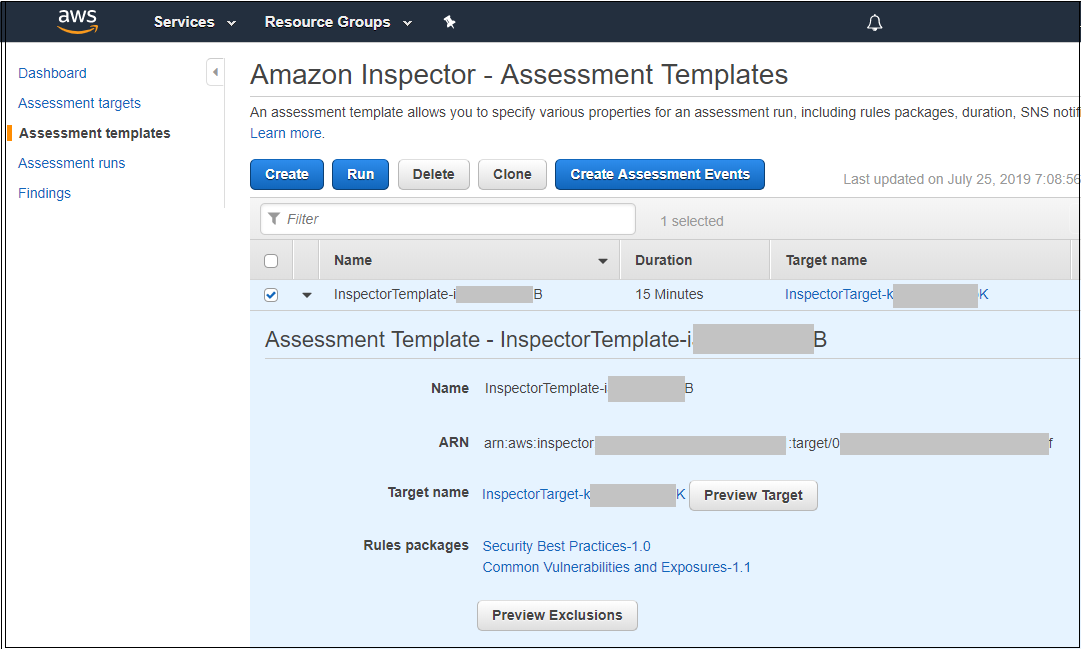Go to Dashboard in sidebar

(x=52, y=73)
